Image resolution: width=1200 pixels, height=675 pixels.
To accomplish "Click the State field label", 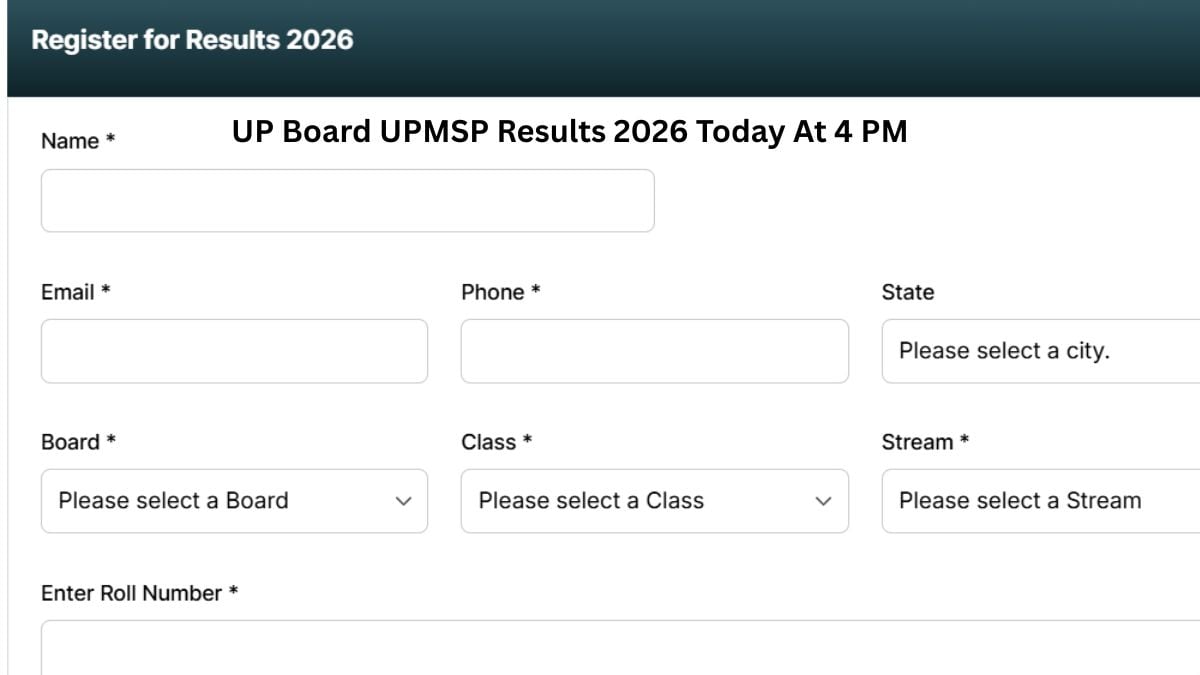I will pyautogui.click(x=907, y=292).
